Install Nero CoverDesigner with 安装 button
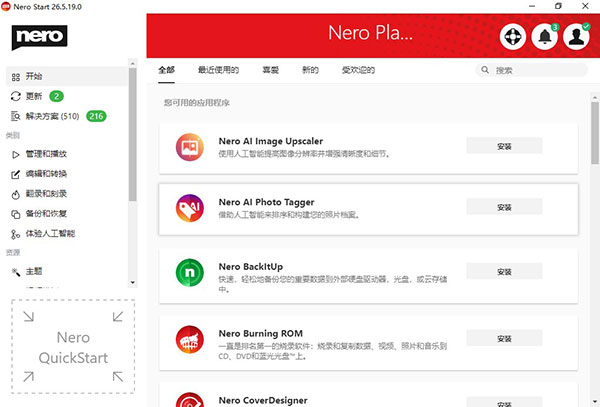This screenshot has width=600, height=407. [504, 402]
